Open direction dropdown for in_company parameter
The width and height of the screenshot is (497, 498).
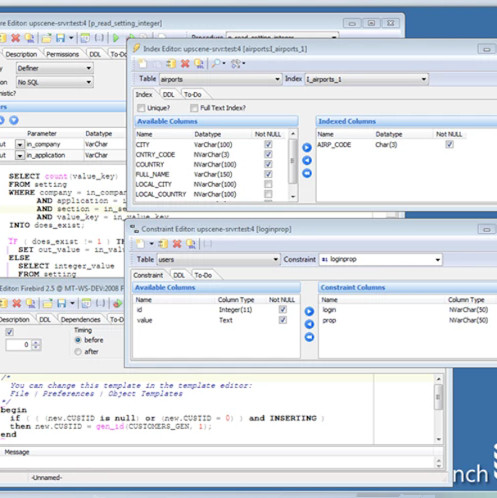pos(20,144)
